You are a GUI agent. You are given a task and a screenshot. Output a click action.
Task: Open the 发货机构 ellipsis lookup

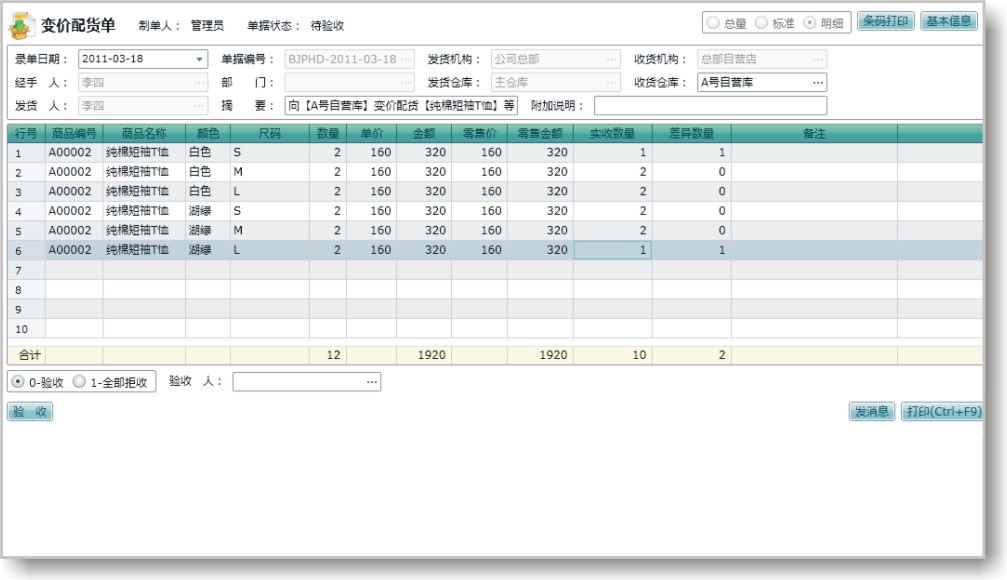click(611, 59)
